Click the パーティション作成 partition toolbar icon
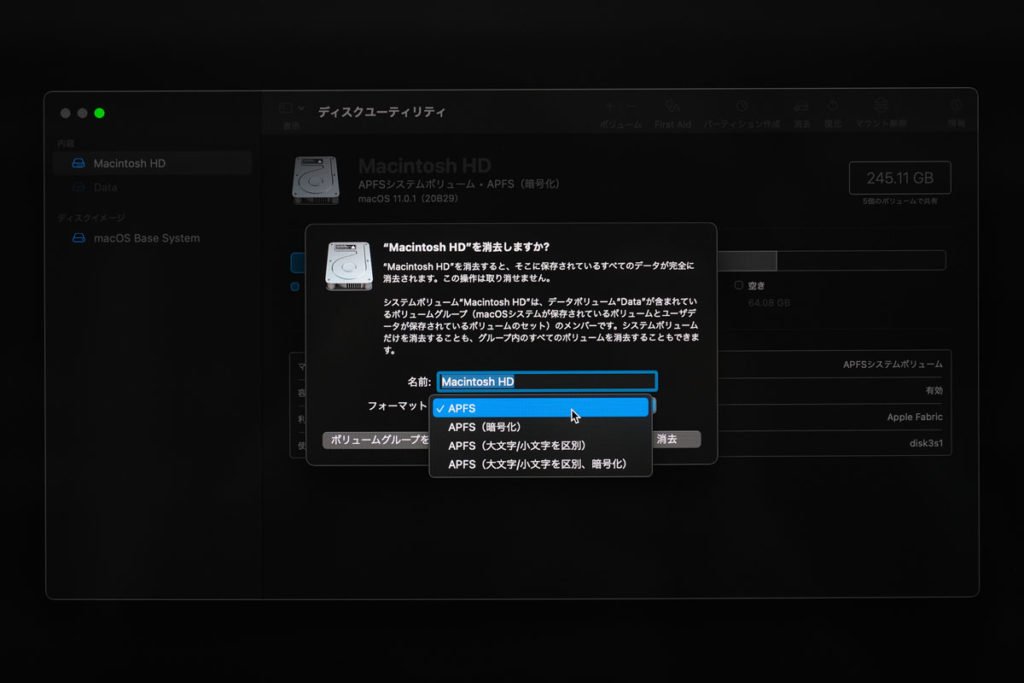Viewport: 1024px width, 683px height. tap(742, 106)
